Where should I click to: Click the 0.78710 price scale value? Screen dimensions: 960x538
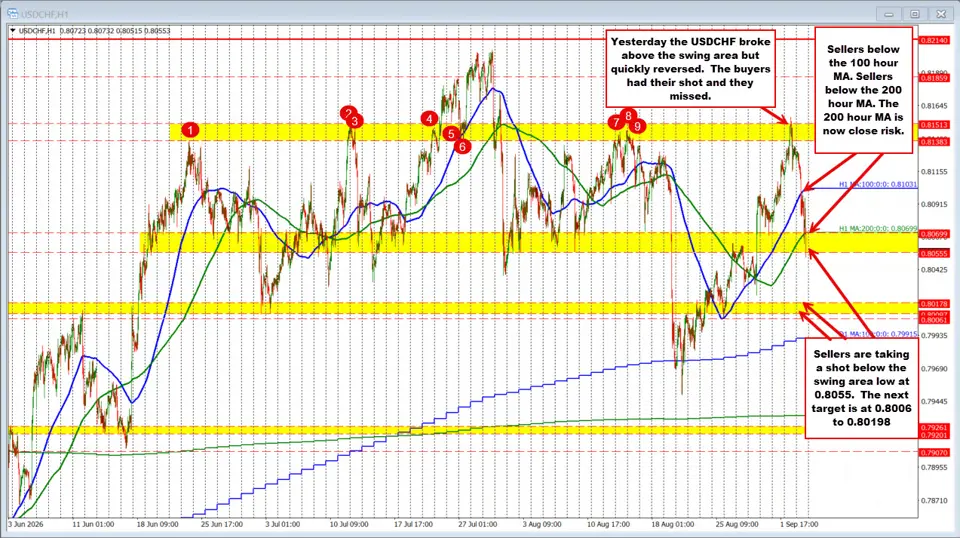pos(934,501)
